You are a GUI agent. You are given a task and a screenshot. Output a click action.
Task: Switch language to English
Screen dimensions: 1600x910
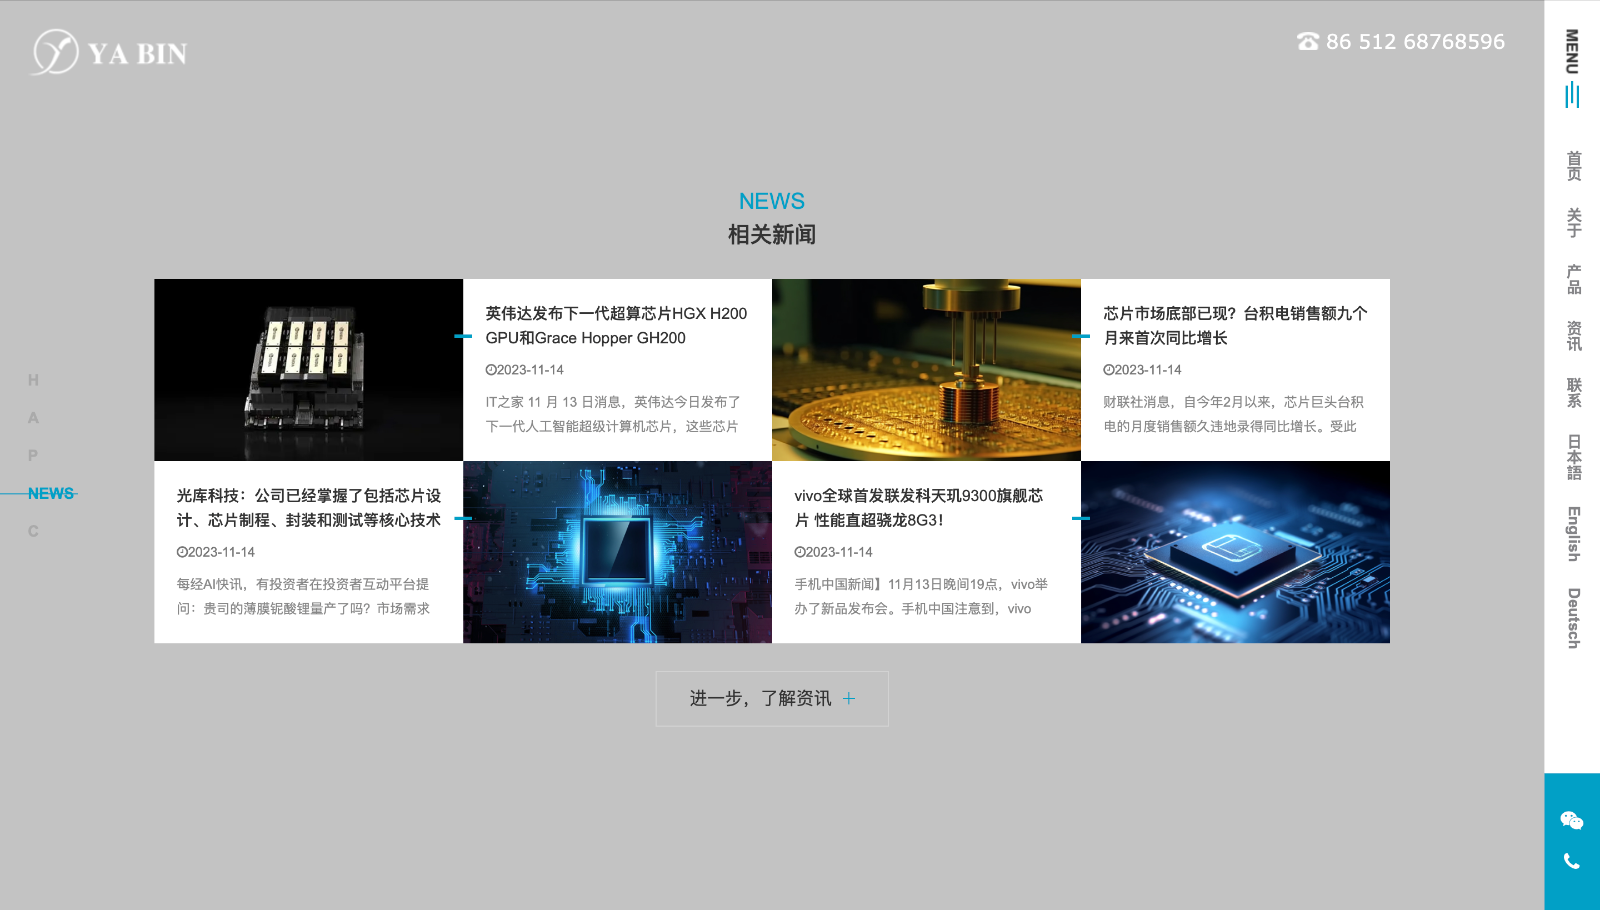pos(1573,534)
